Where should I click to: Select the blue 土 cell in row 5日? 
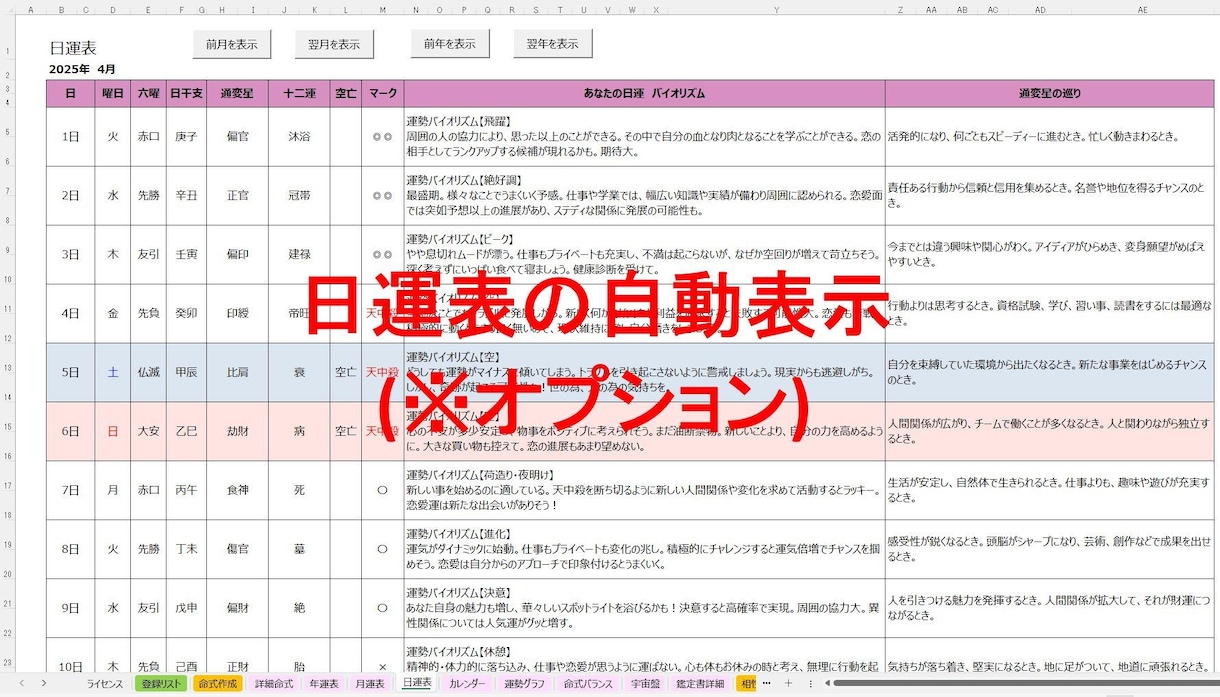pyautogui.click(x=113, y=372)
